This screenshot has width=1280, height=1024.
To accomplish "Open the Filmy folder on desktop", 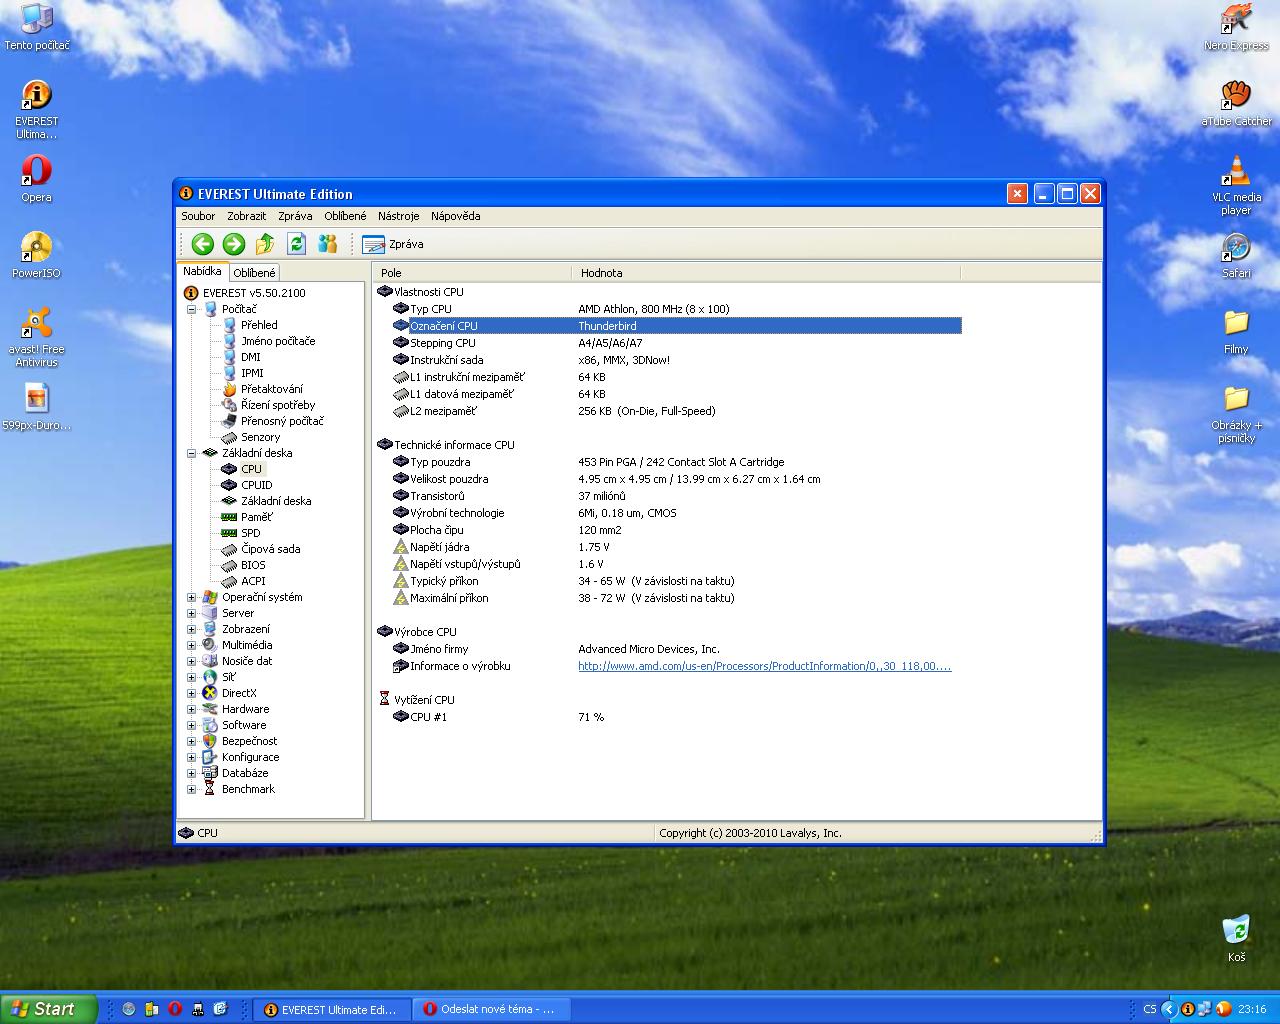I will point(1236,331).
